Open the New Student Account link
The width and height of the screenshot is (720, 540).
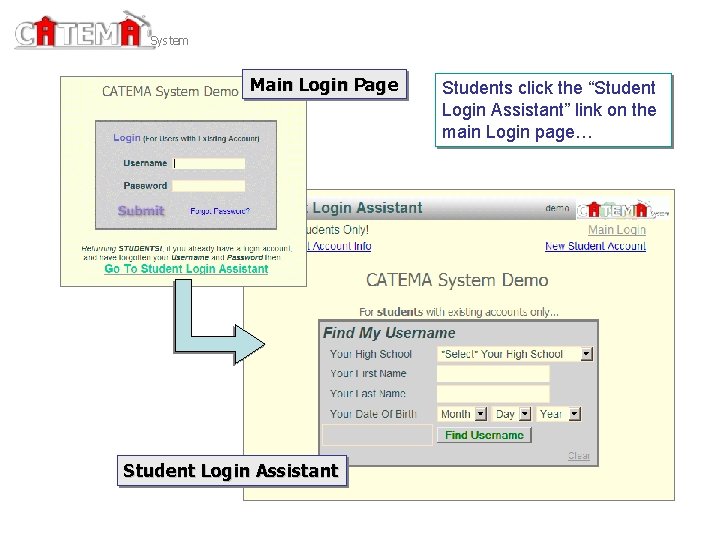[x=596, y=246]
